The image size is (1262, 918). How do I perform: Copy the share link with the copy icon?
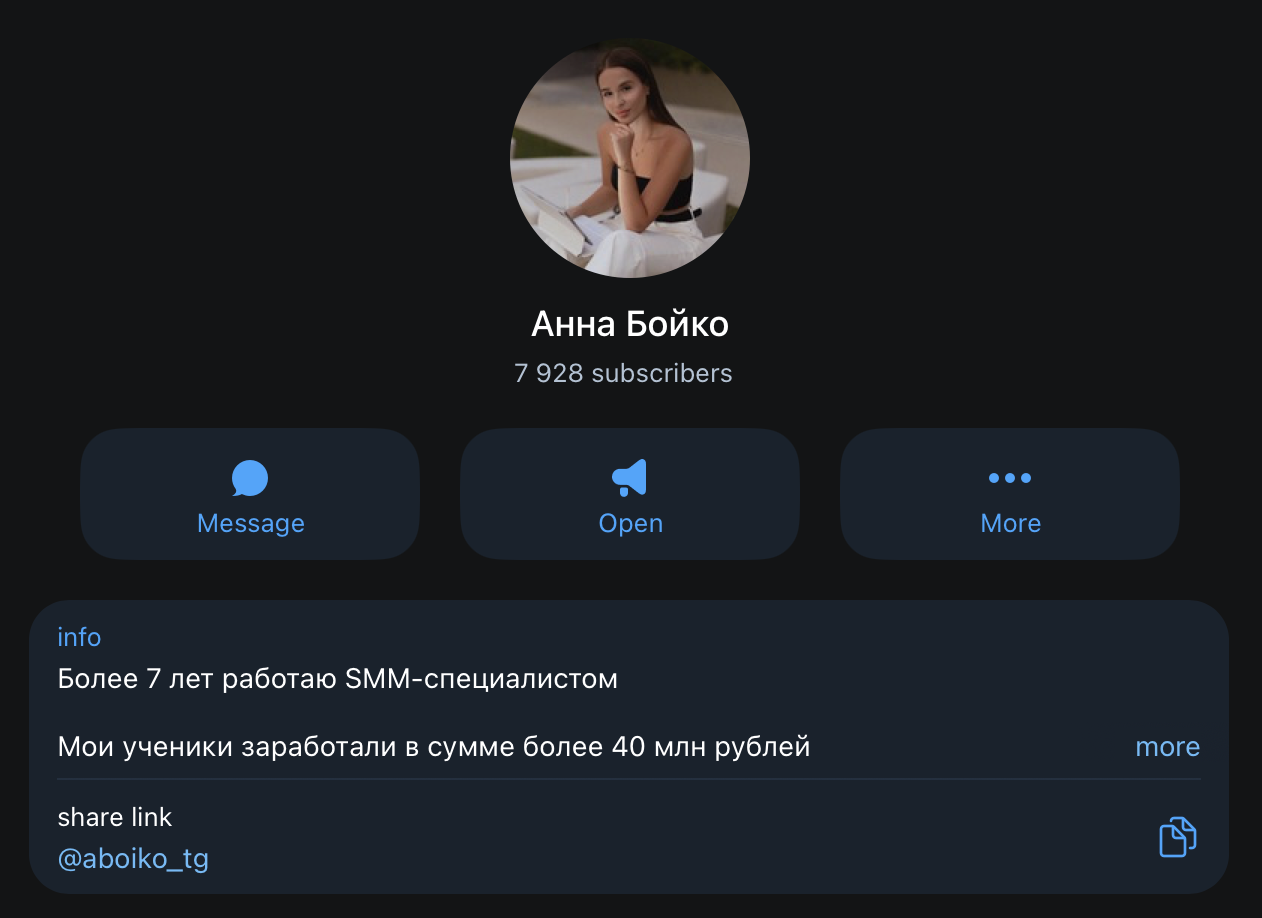pos(1177,837)
